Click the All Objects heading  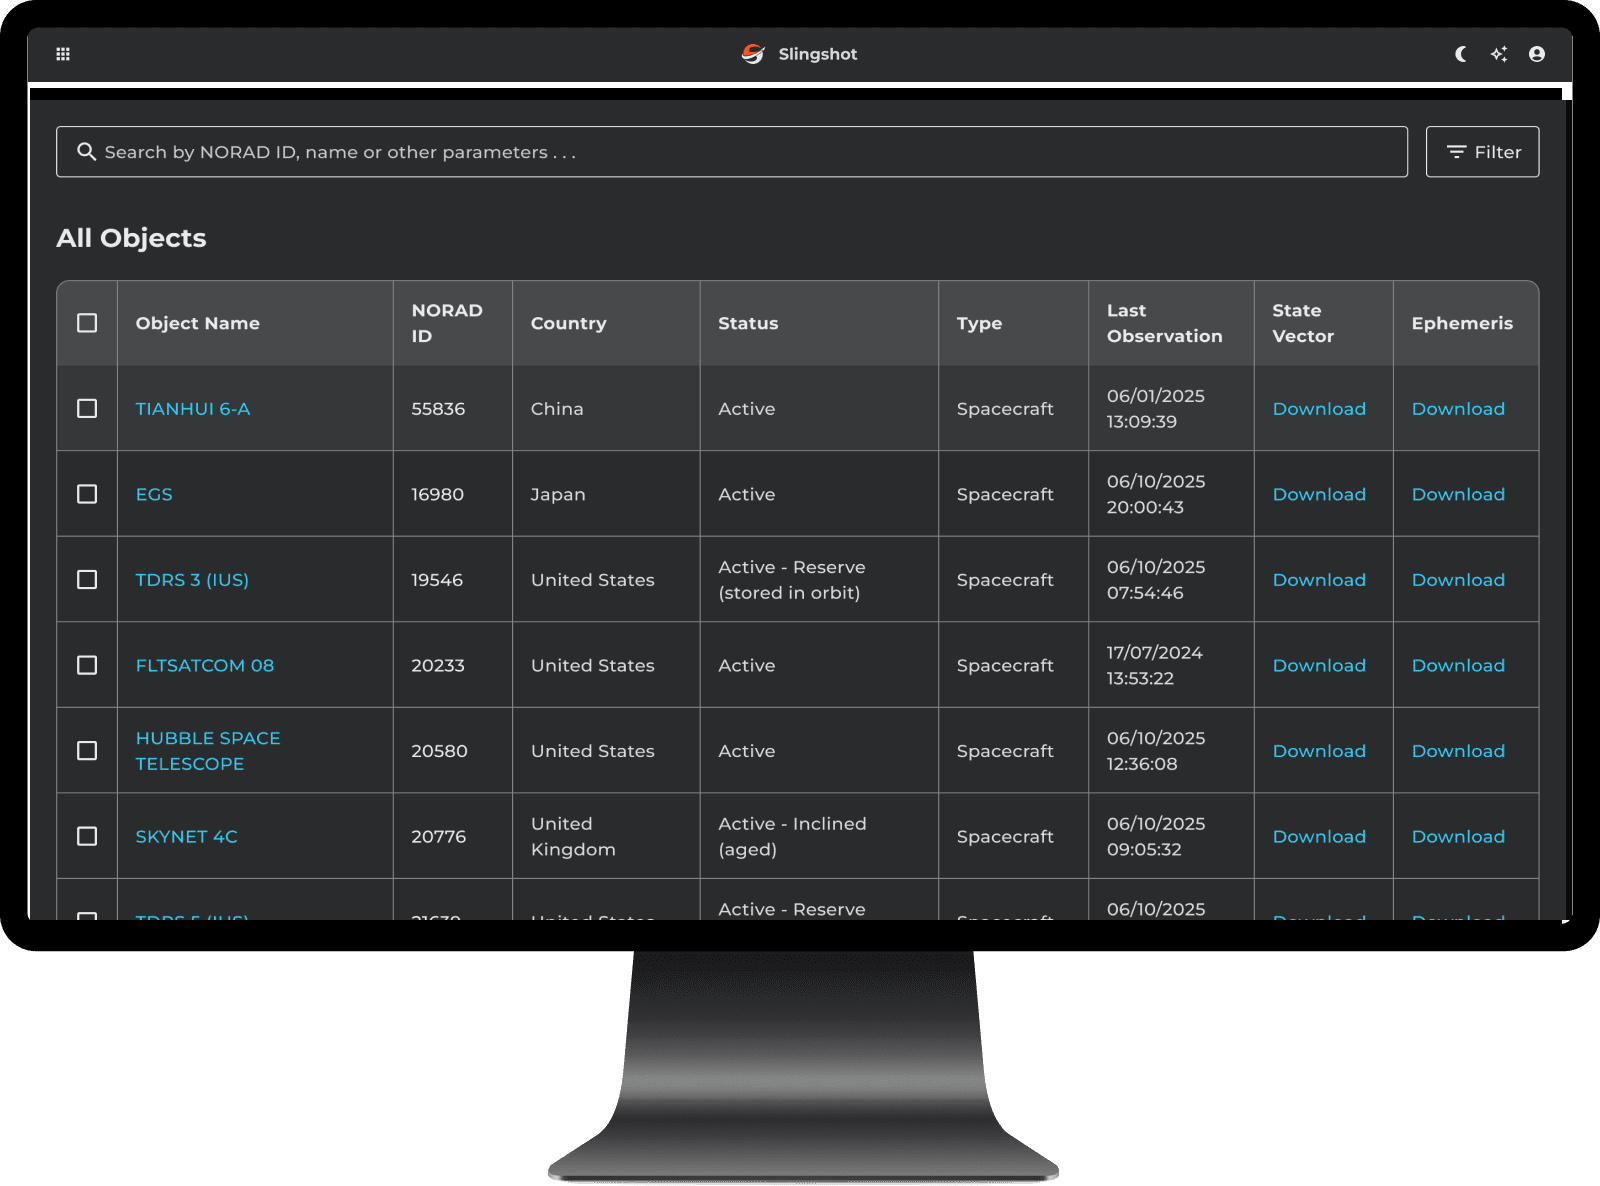pyautogui.click(x=131, y=238)
